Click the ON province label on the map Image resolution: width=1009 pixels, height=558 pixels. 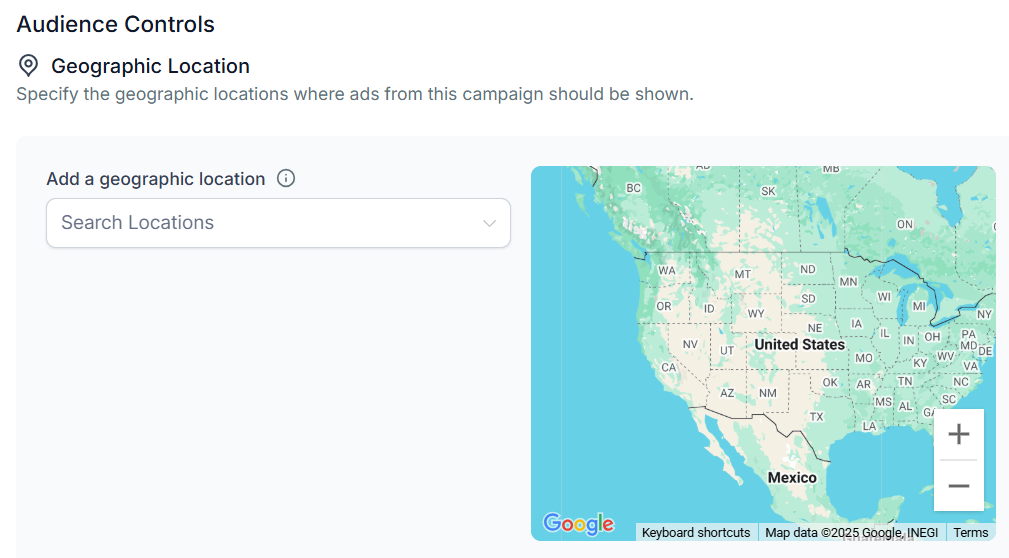click(x=905, y=225)
